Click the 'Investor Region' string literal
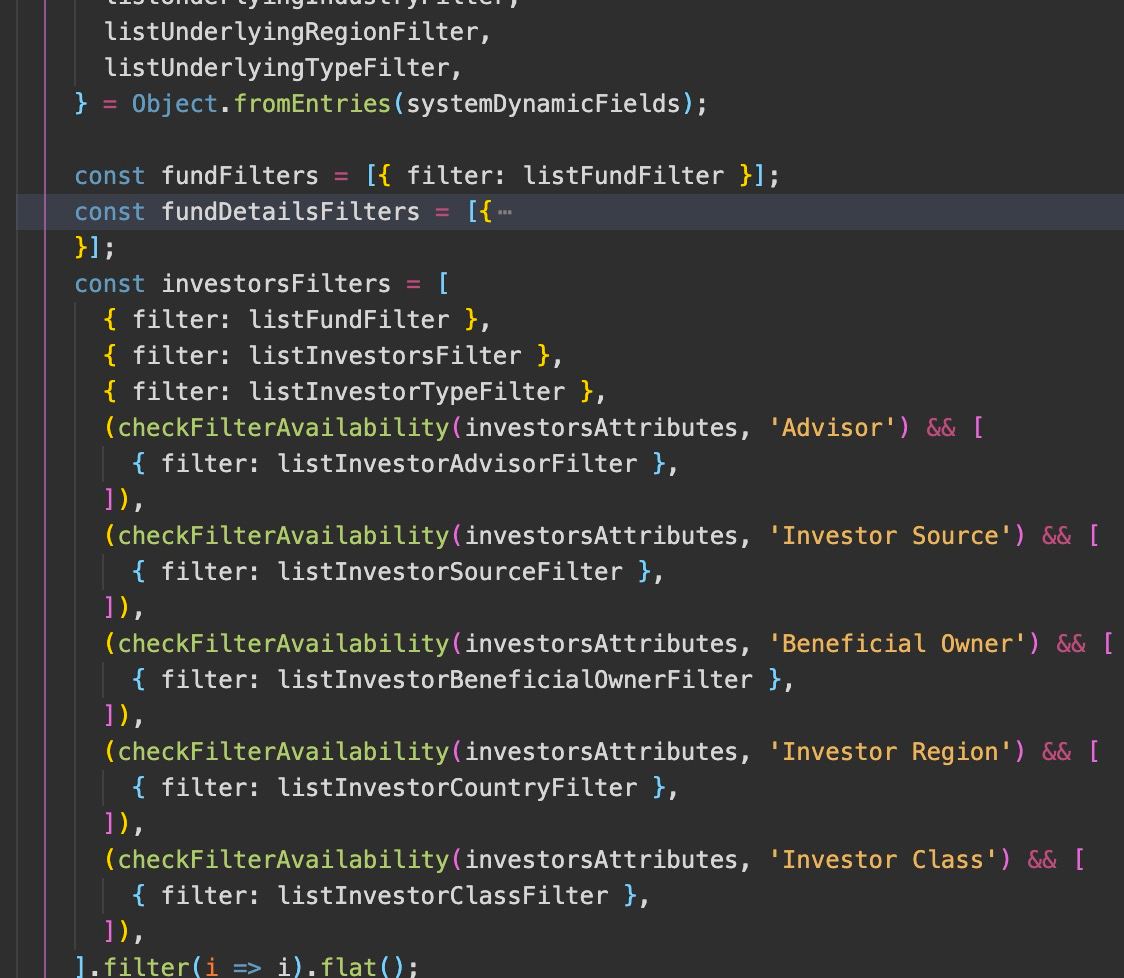 point(890,751)
